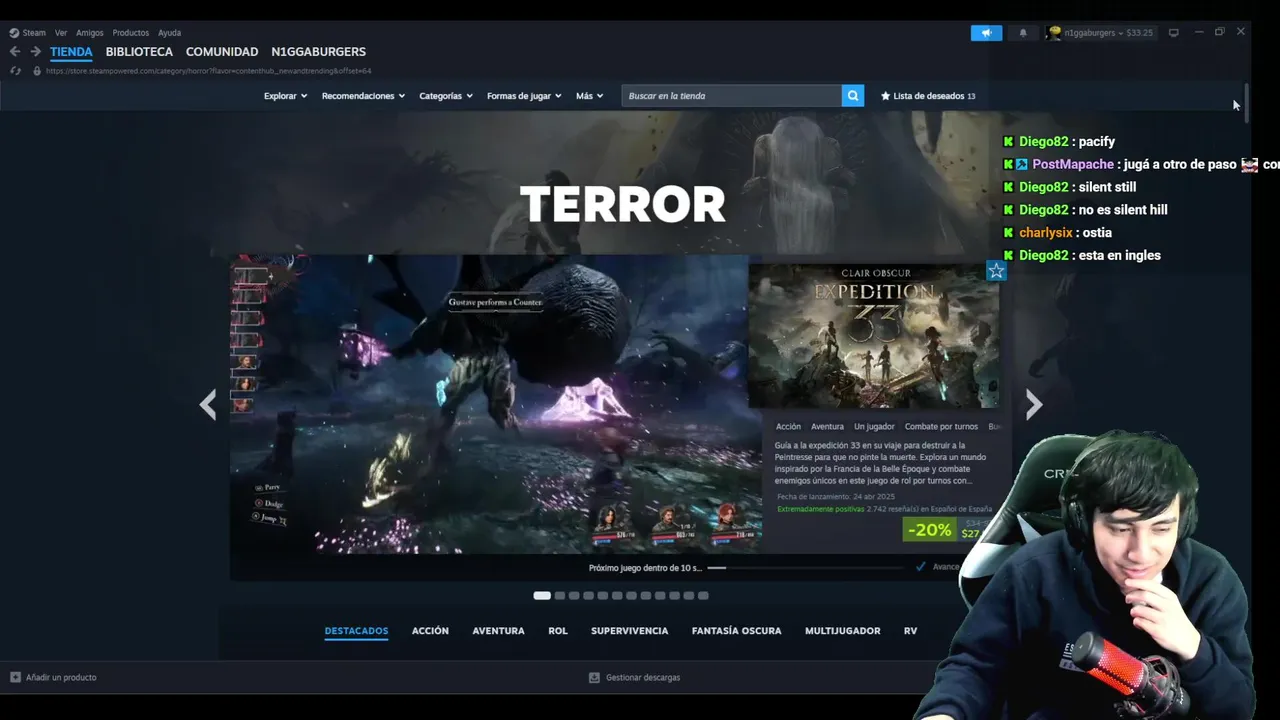Select the SUPERVIVENCIA tab

629,631
